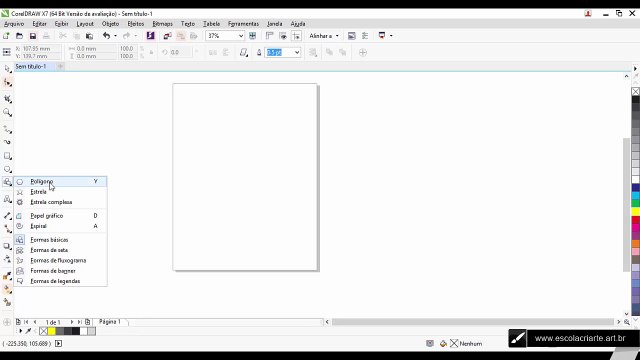Screen dimensions: 640x360
Task: Select the Interactive Fill tool
Action: (x=7, y=289)
